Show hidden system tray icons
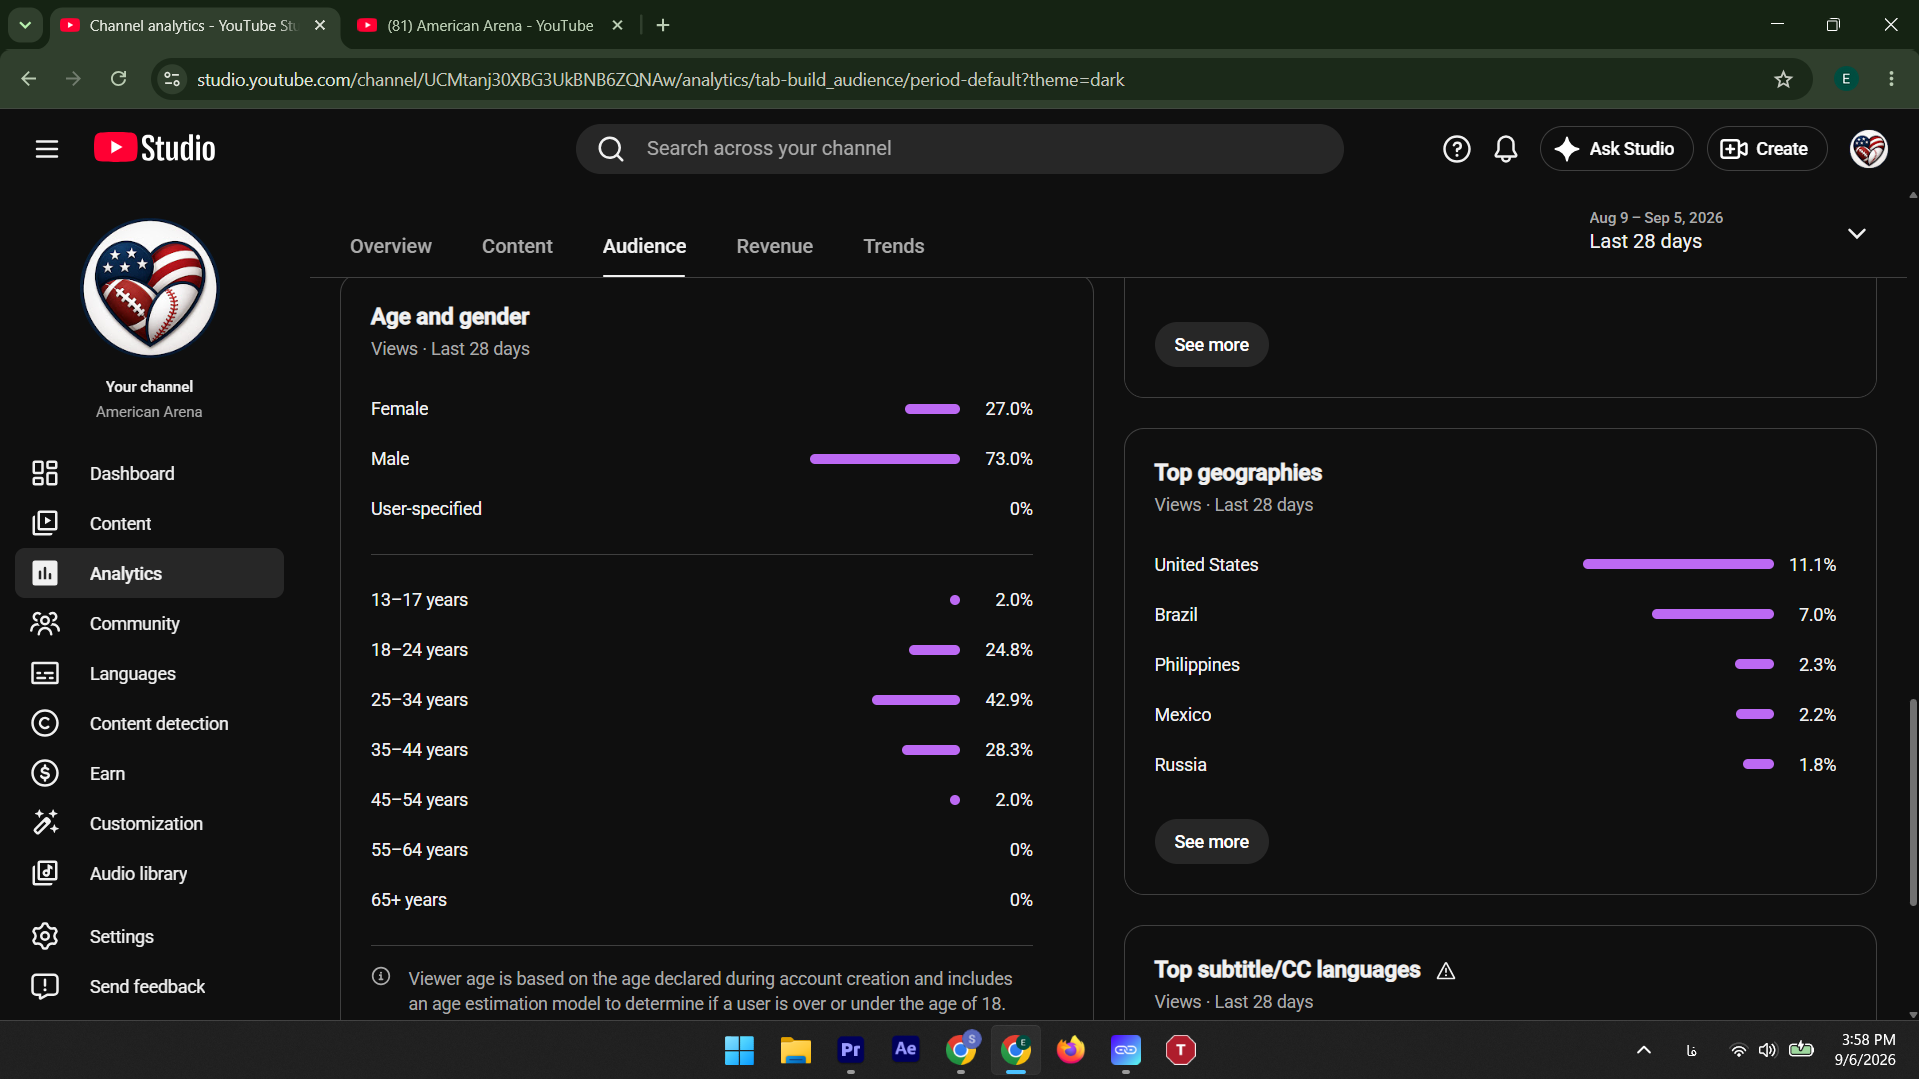The height and width of the screenshot is (1079, 1919). click(1643, 1050)
